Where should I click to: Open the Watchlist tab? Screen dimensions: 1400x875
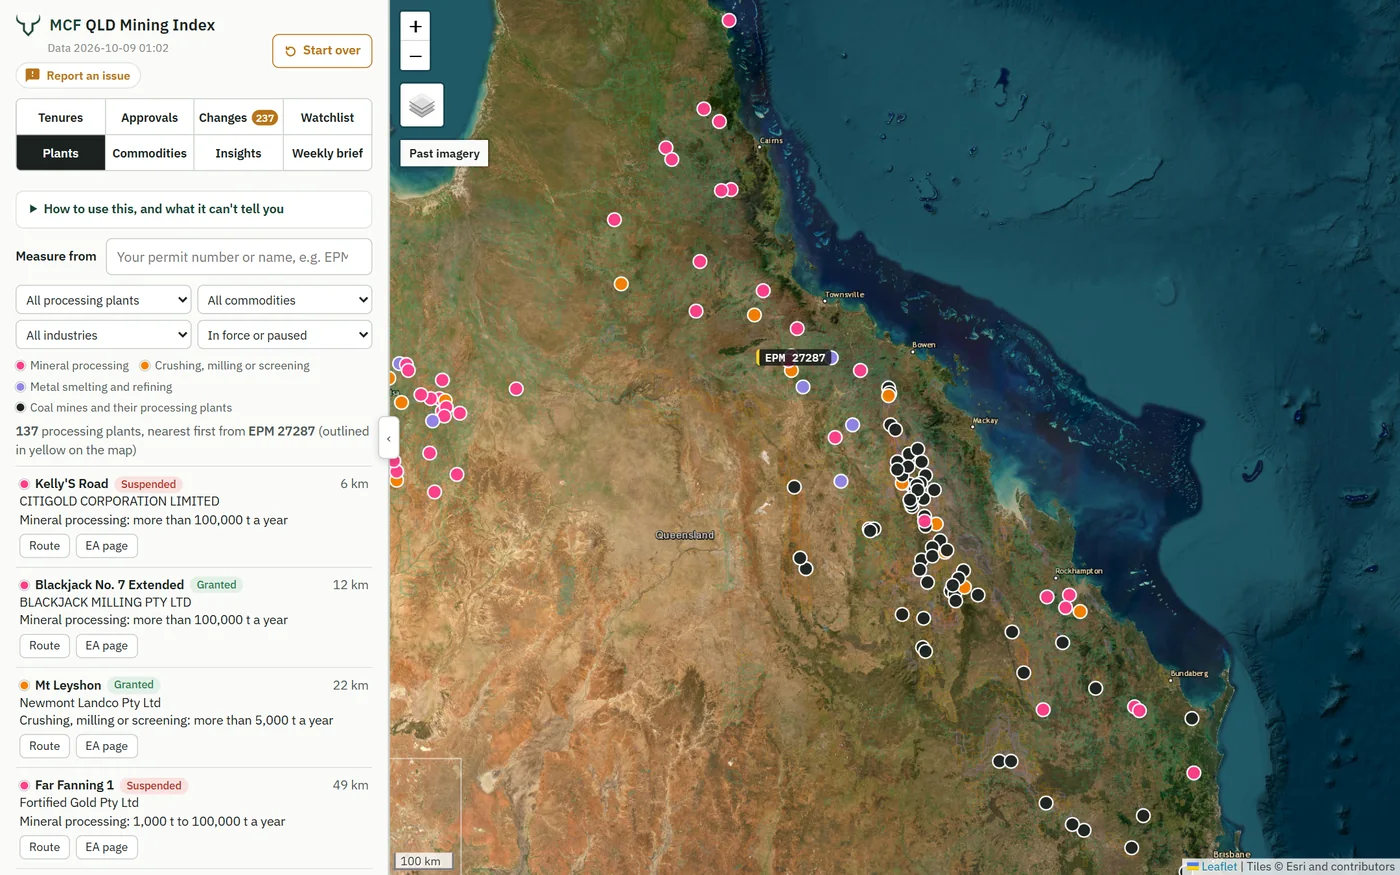[x=328, y=117]
